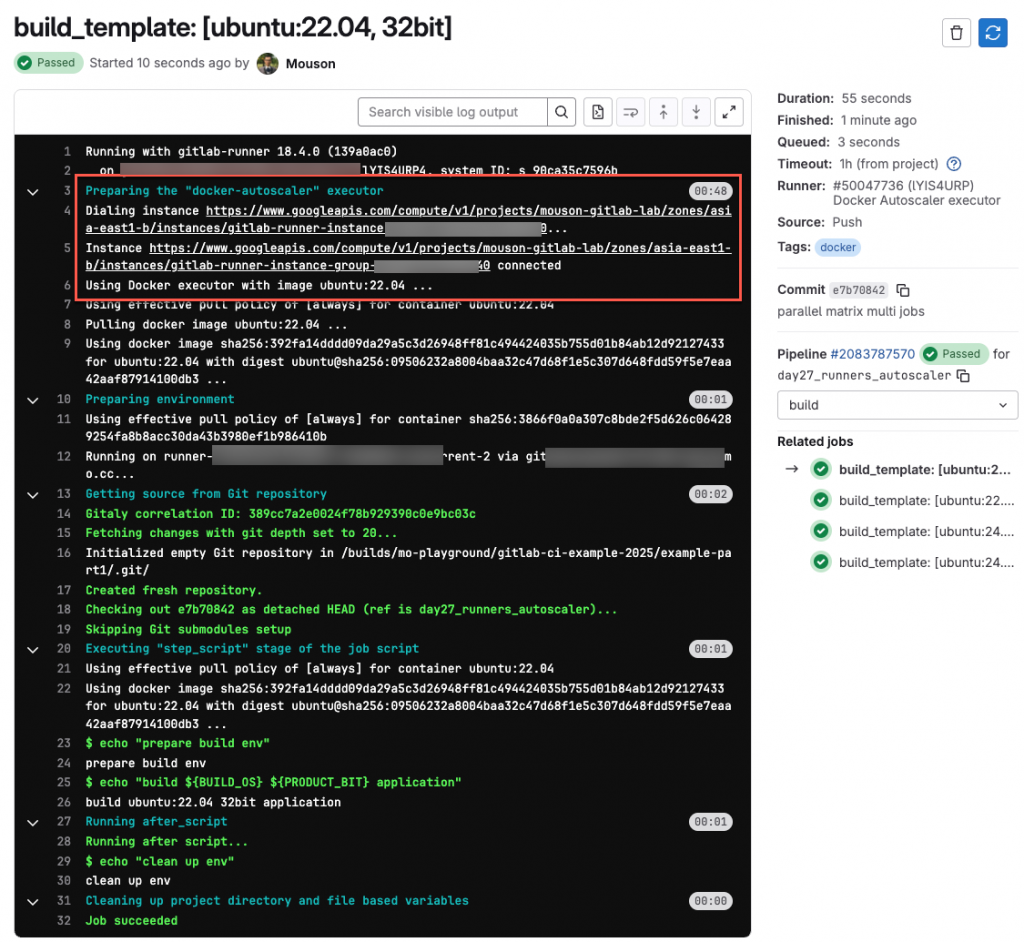This screenshot has height=942, width=1024.
Task: Click the 'Queued: 3 seconds' text
Action: (838, 142)
